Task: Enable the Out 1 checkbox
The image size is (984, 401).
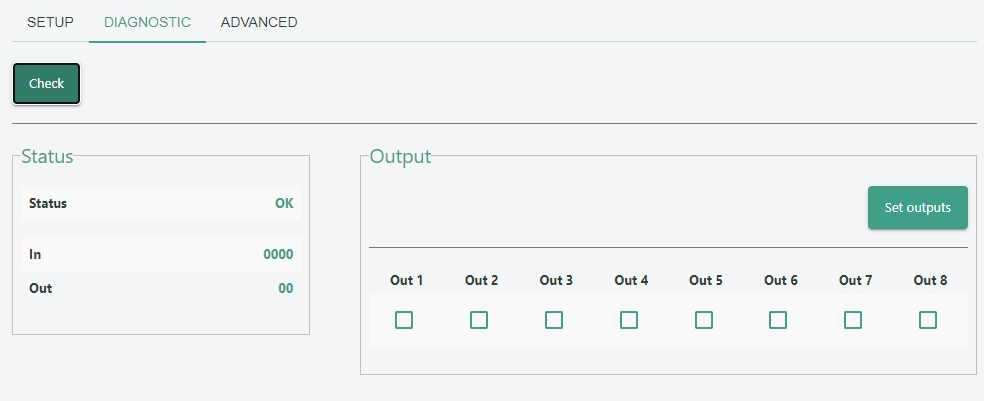Action: click(x=404, y=320)
